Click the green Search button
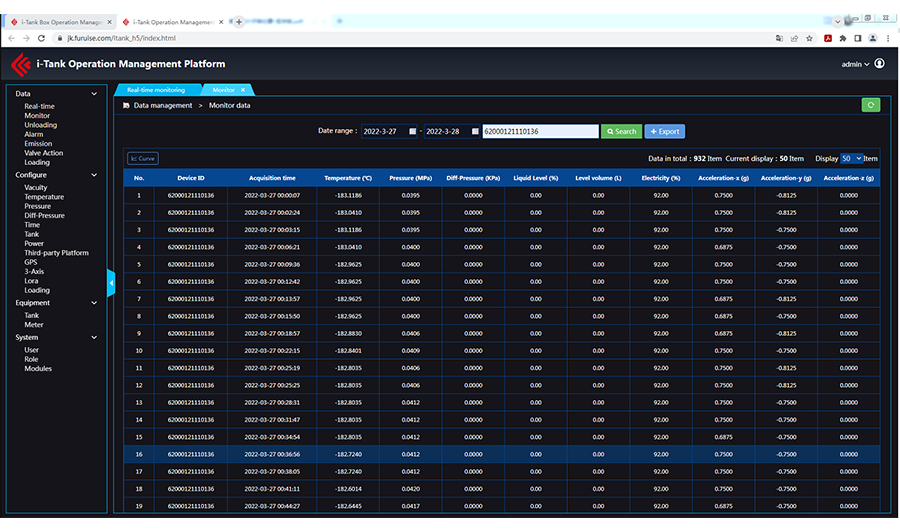This screenshot has height=530, width=900. tap(622, 131)
